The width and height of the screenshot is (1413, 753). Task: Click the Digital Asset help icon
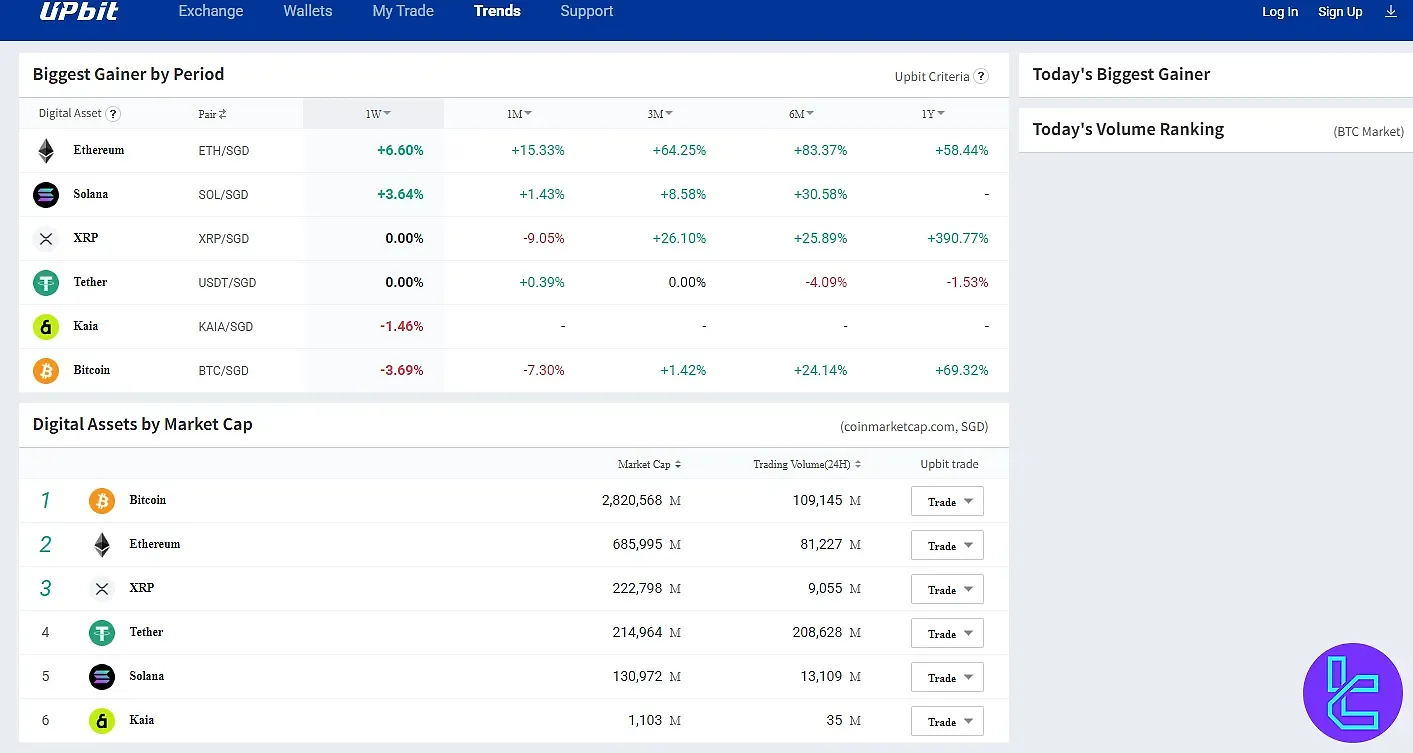pos(113,113)
